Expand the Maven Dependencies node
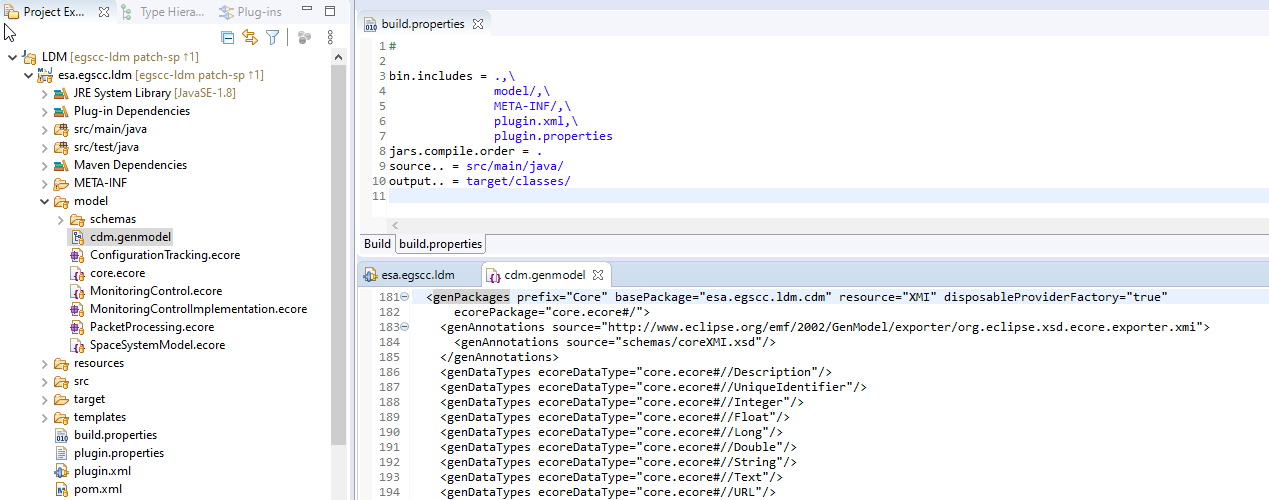This screenshot has height=500, width=1269. click(45, 165)
